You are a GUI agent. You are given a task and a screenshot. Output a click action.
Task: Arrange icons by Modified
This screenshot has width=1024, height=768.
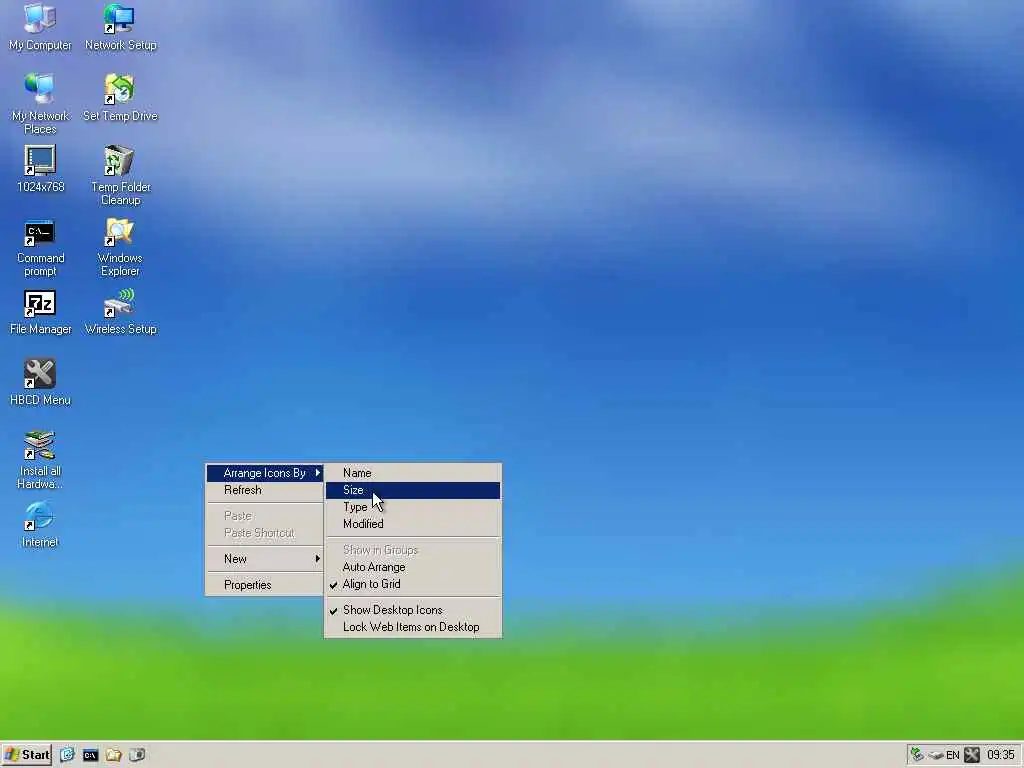point(413,524)
